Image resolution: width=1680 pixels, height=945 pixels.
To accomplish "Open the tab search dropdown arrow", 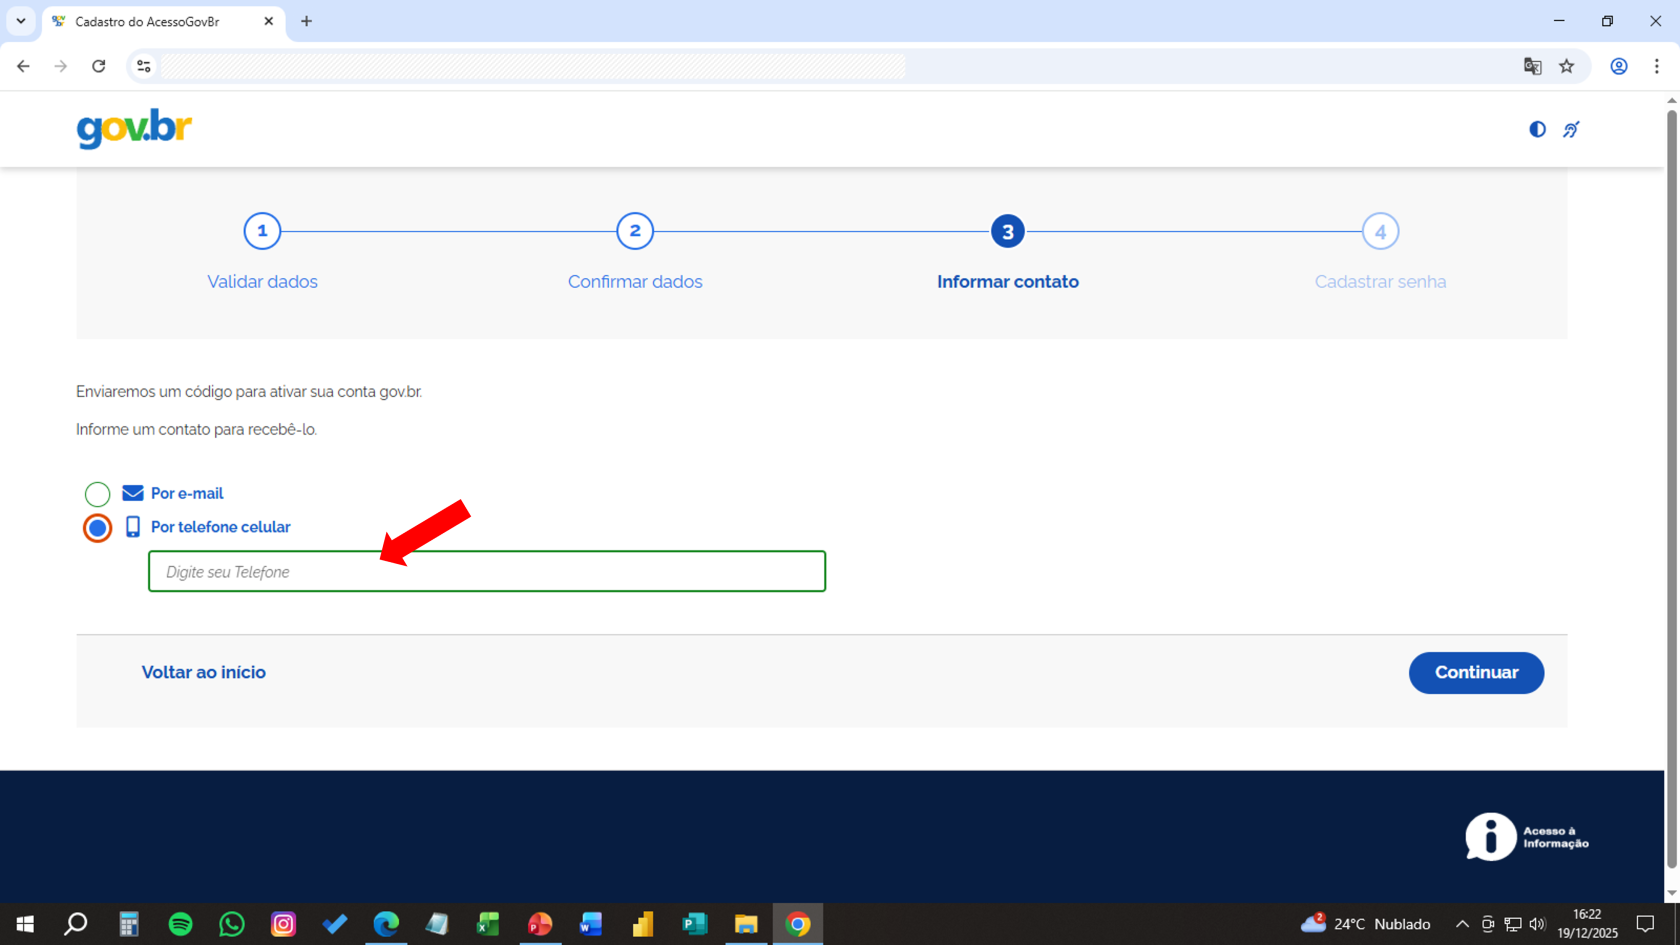I will 20,21.
